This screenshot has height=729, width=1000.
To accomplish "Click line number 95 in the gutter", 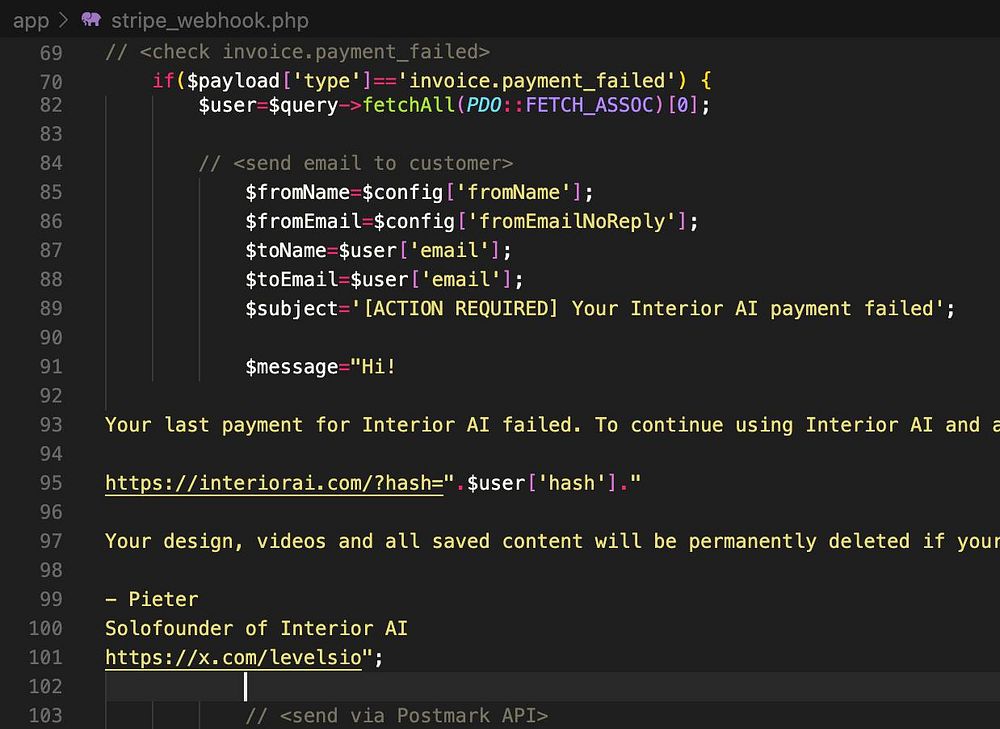I will [51, 483].
